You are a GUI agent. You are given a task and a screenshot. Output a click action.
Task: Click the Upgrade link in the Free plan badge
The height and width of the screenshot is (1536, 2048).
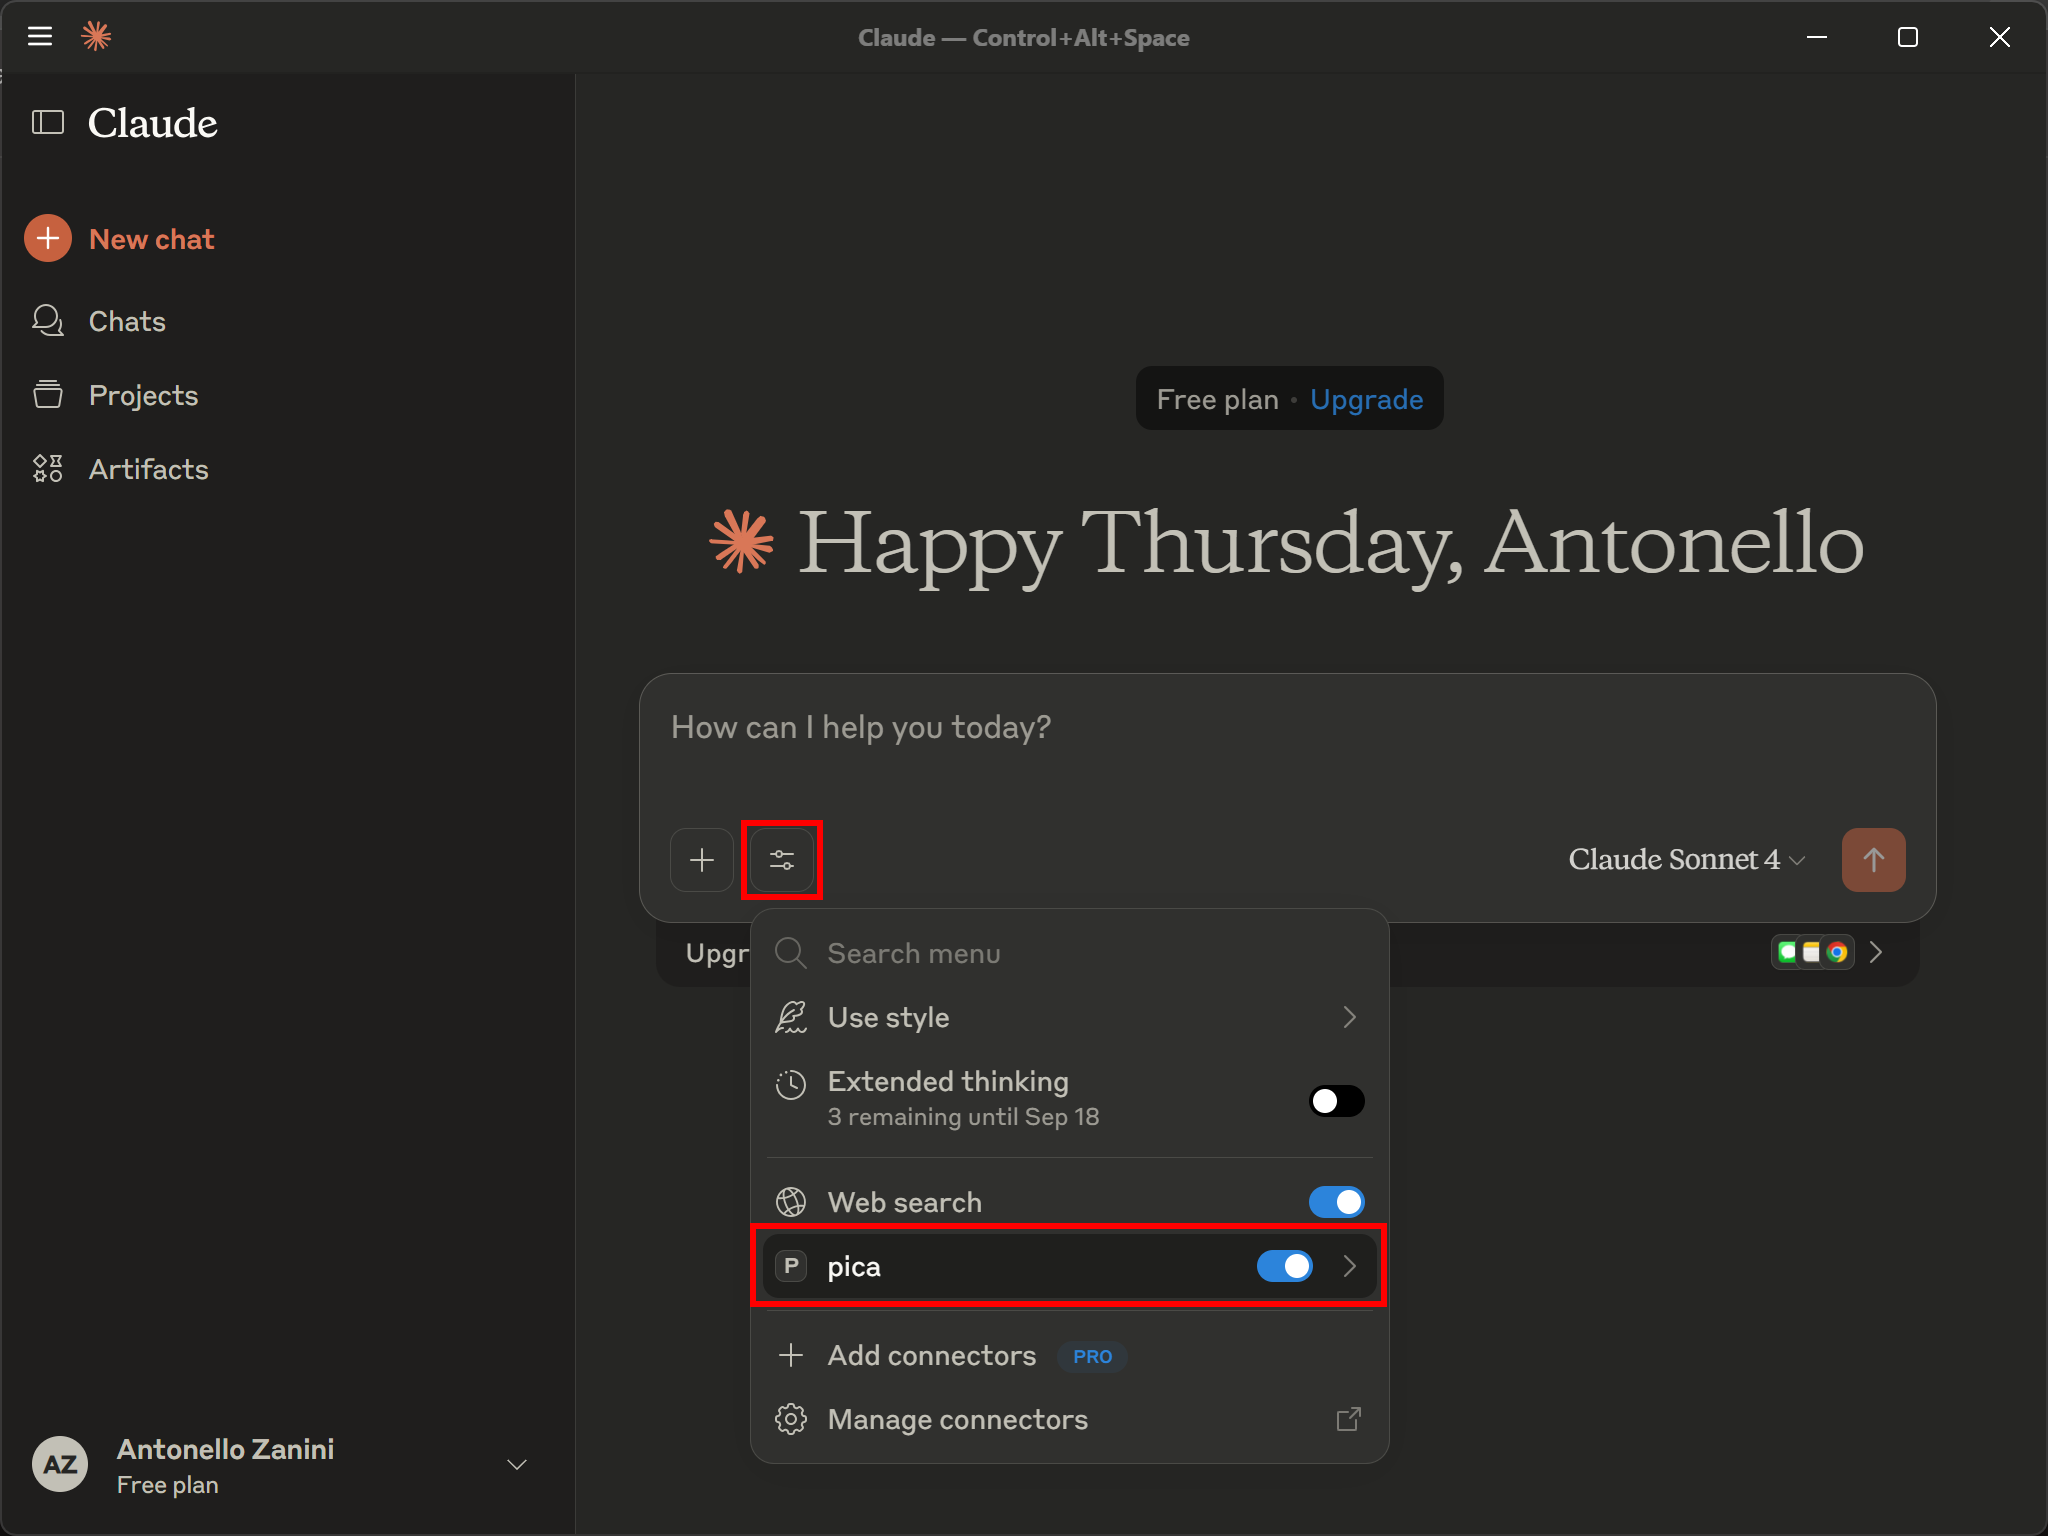[x=1366, y=398]
